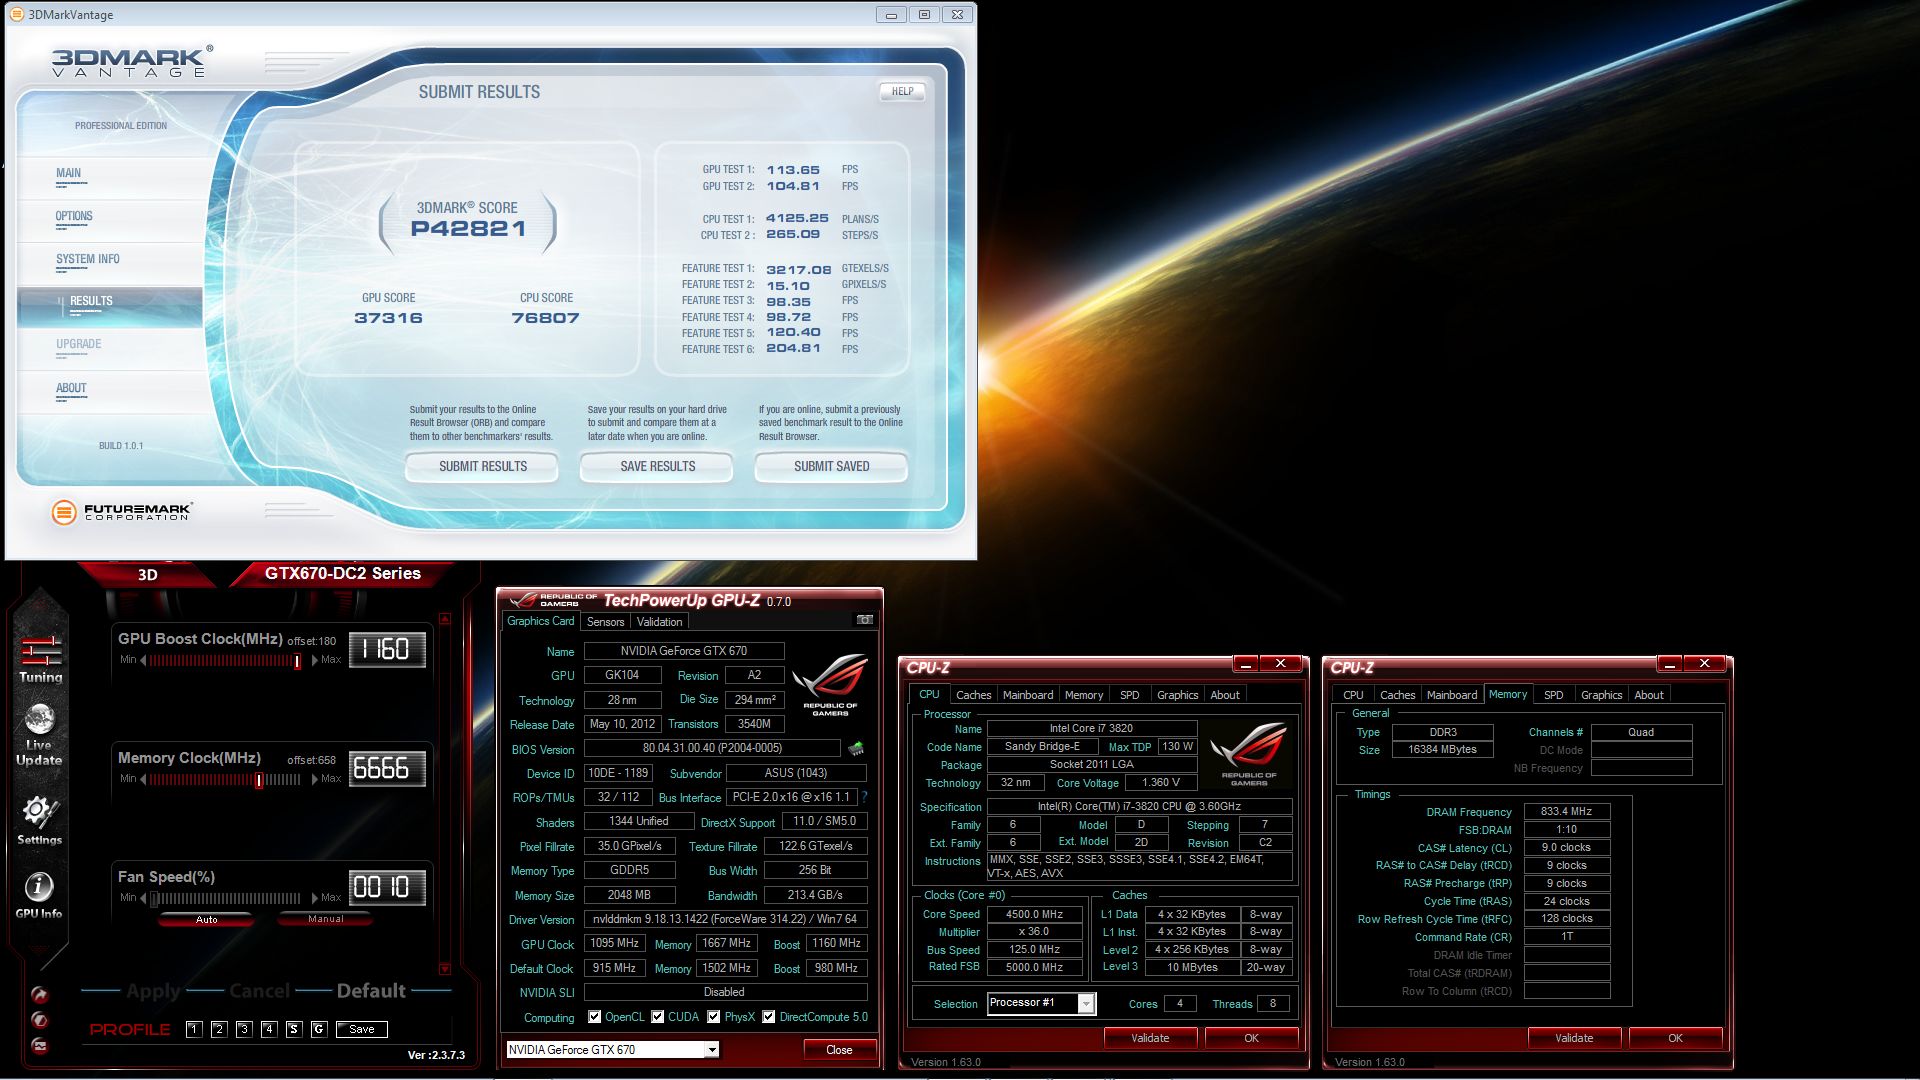This screenshot has width=1920, height=1080.
Task: Click the Submit Results button
Action: click(482, 466)
